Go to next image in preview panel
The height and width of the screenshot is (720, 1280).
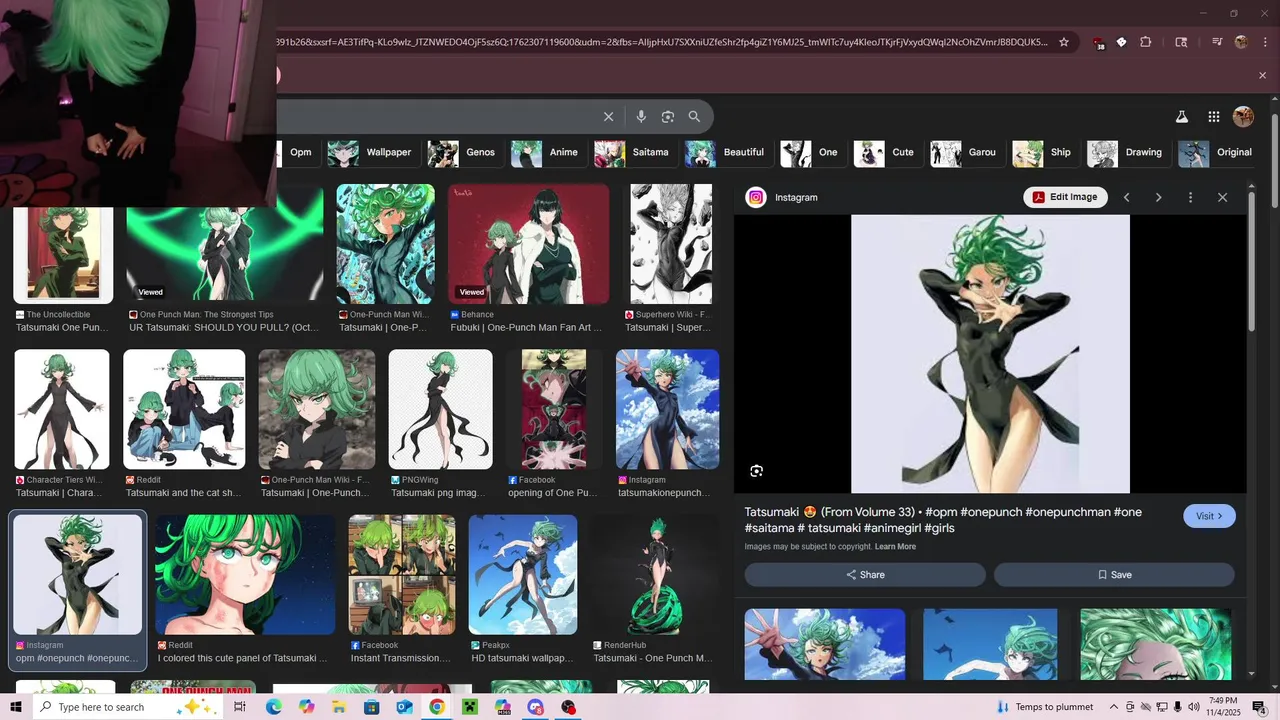coord(1159,197)
